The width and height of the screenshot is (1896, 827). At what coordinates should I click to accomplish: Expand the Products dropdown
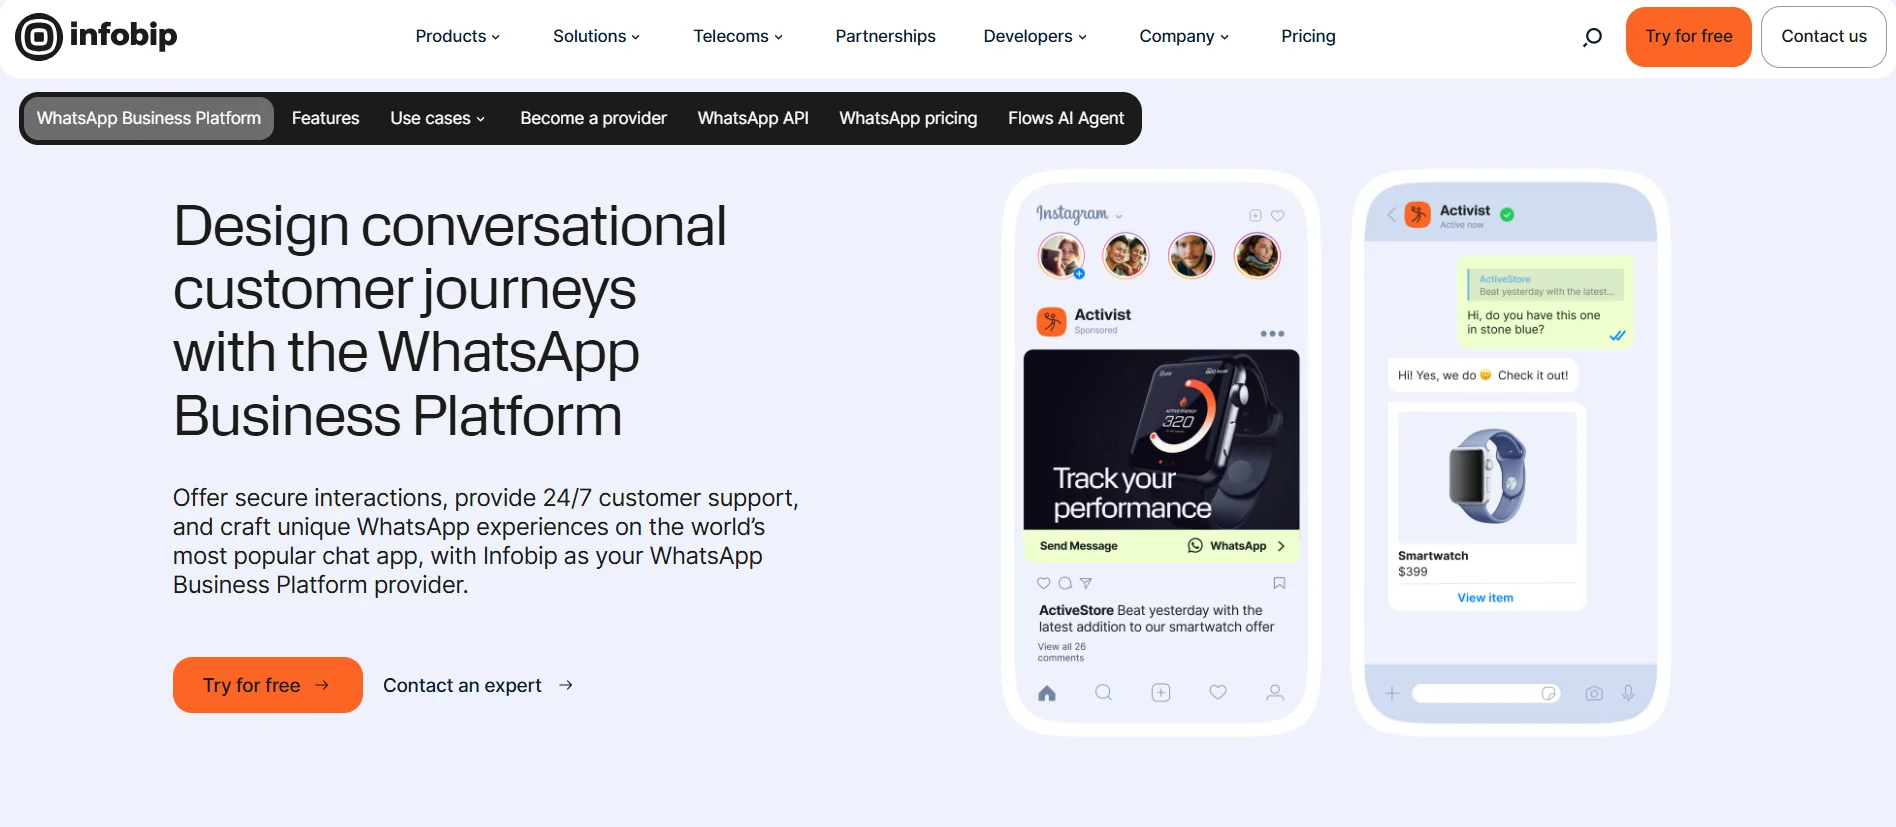click(x=457, y=36)
